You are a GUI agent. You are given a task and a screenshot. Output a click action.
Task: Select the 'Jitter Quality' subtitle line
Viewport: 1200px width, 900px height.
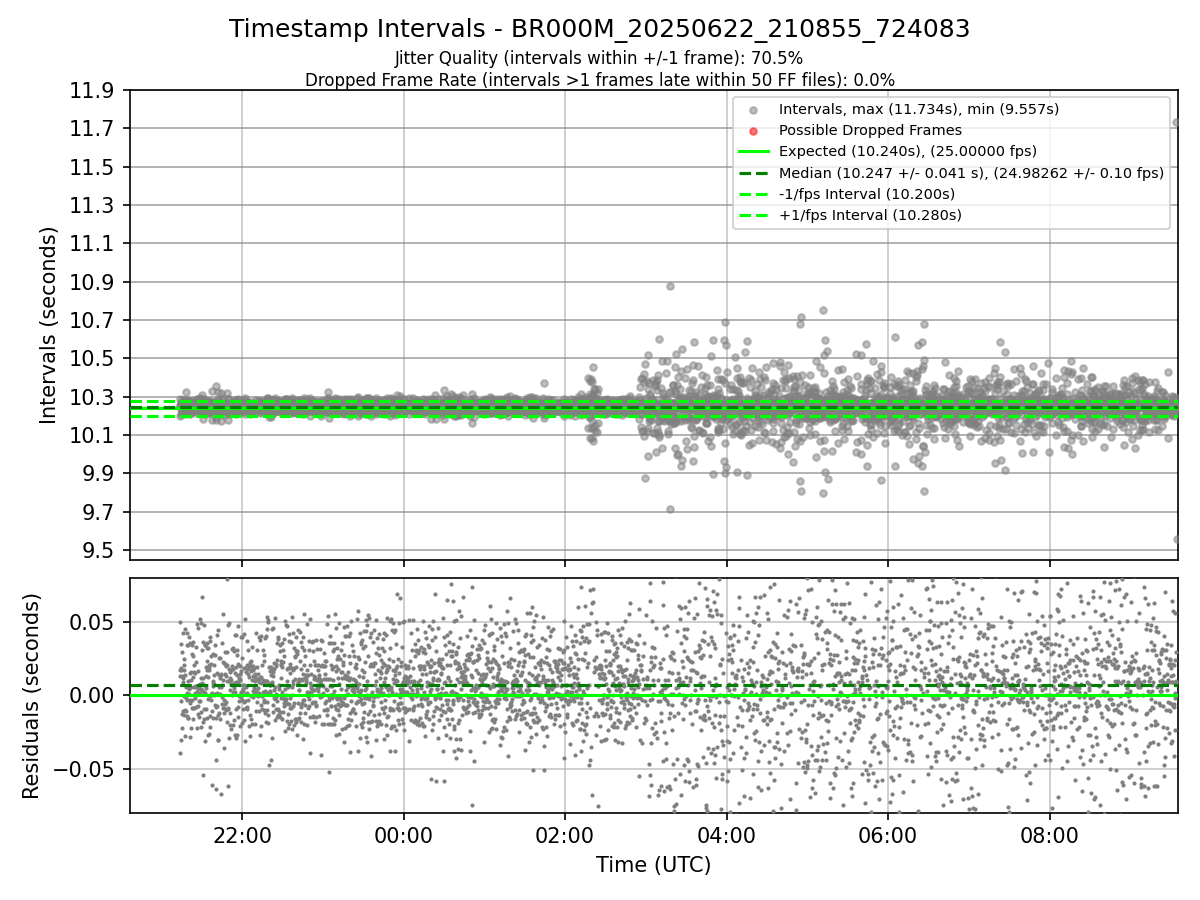coord(599,58)
